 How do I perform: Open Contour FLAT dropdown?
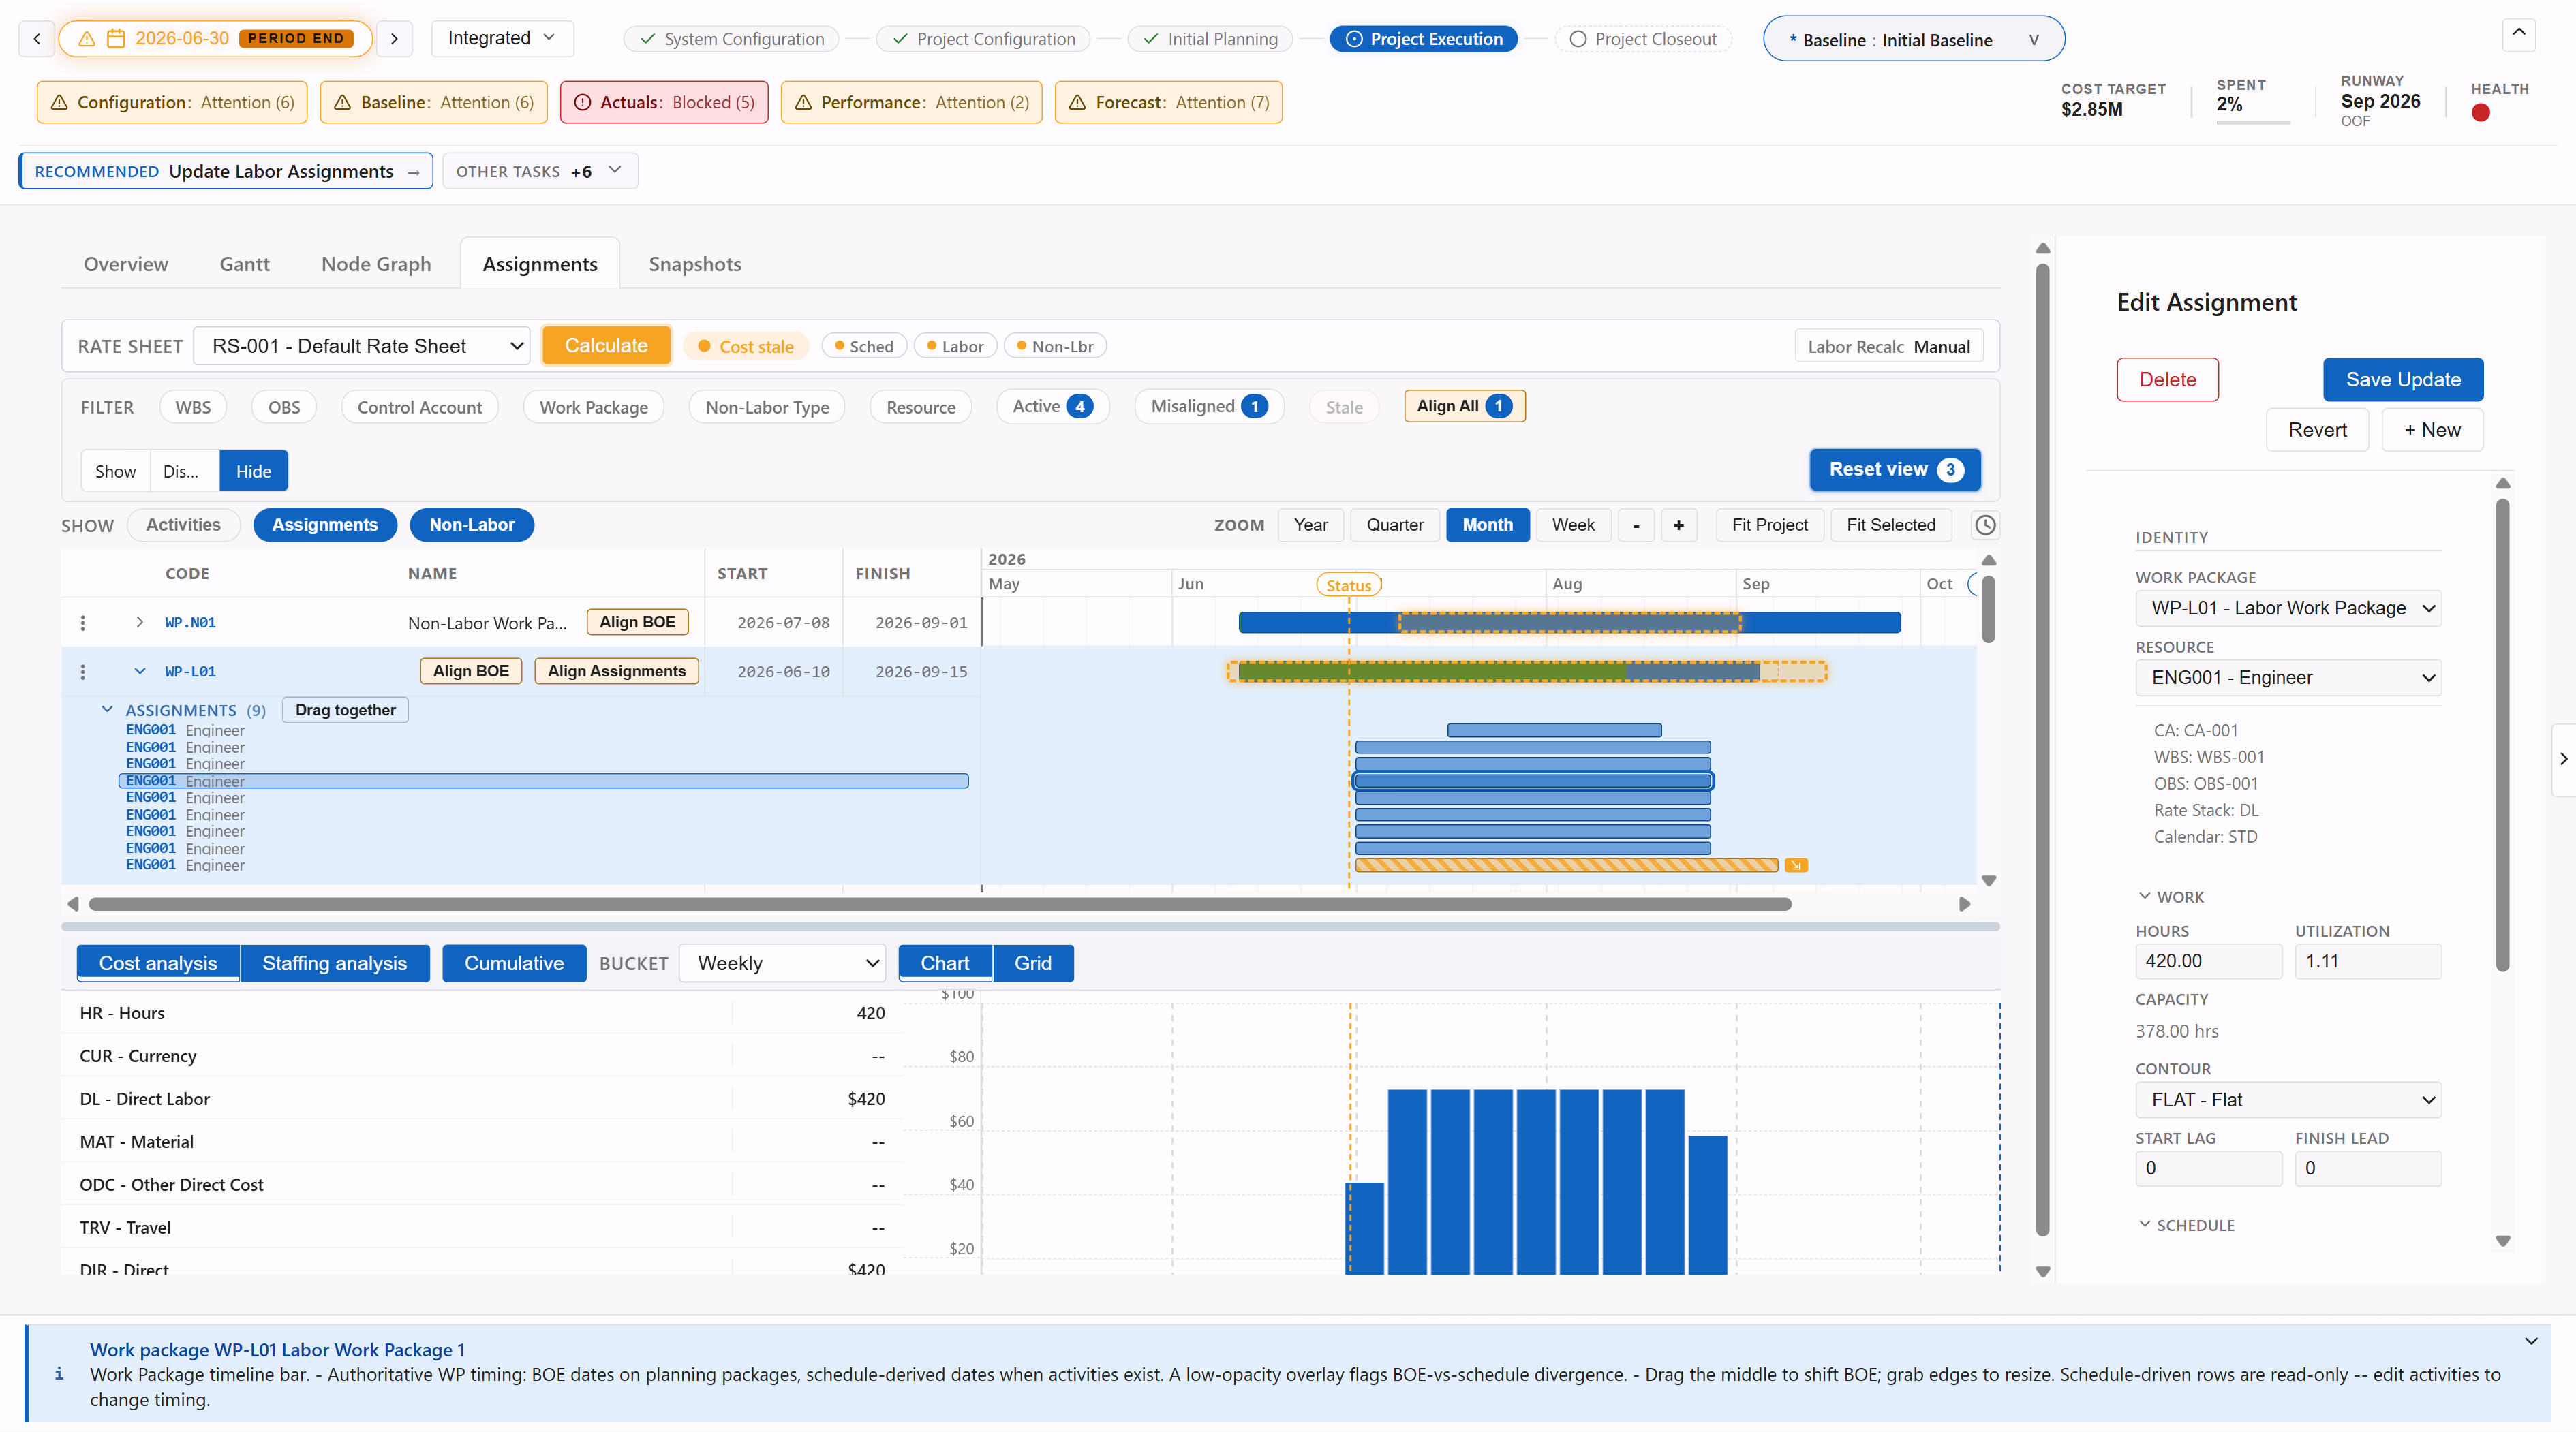2289,1100
